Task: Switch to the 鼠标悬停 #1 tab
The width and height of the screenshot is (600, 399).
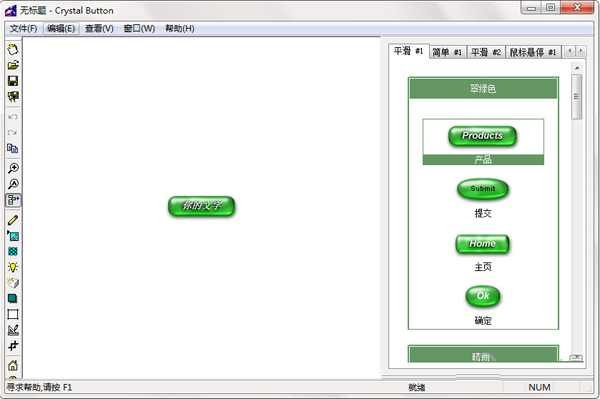Action: click(x=533, y=52)
